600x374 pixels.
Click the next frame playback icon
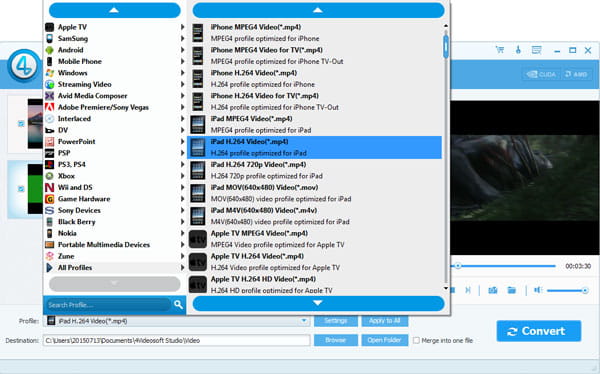point(468,291)
